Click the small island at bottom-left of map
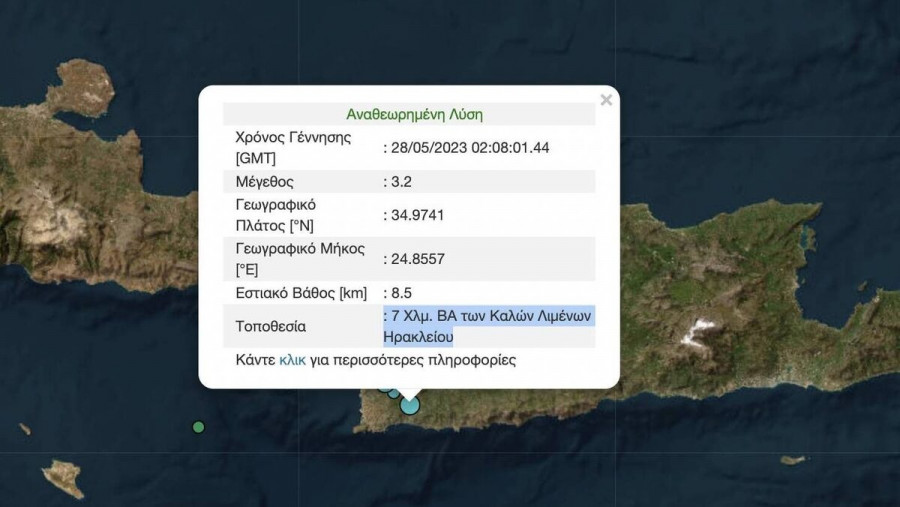Image resolution: width=900 pixels, height=507 pixels. pyautogui.click(x=63, y=477)
